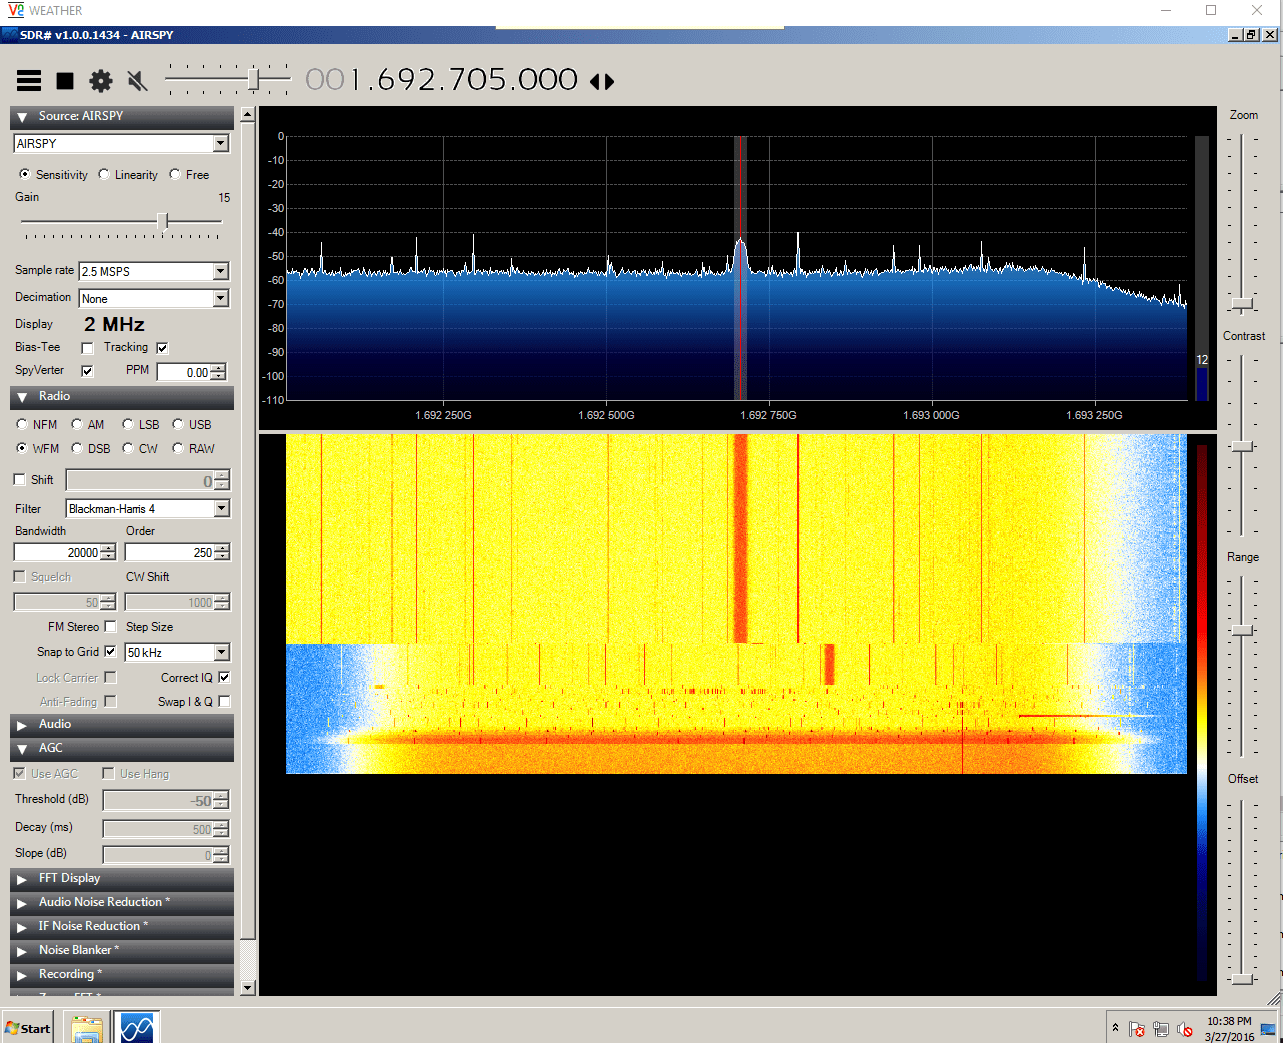Adjust the volume slider in the toolbar
This screenshot has width=1283, height=1043.
[x=254, y=79]
